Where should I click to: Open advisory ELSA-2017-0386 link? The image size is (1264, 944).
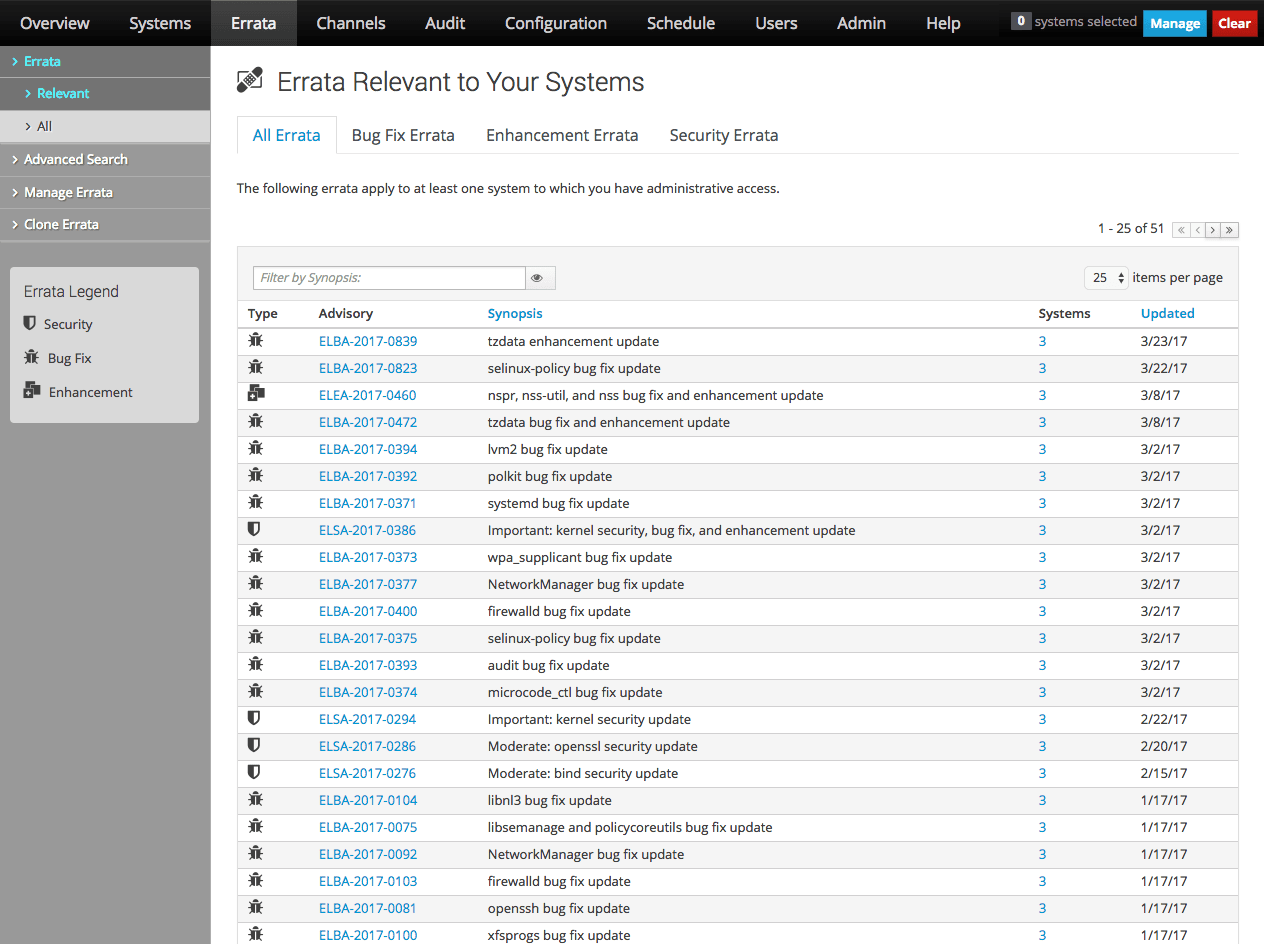point(367,530)
